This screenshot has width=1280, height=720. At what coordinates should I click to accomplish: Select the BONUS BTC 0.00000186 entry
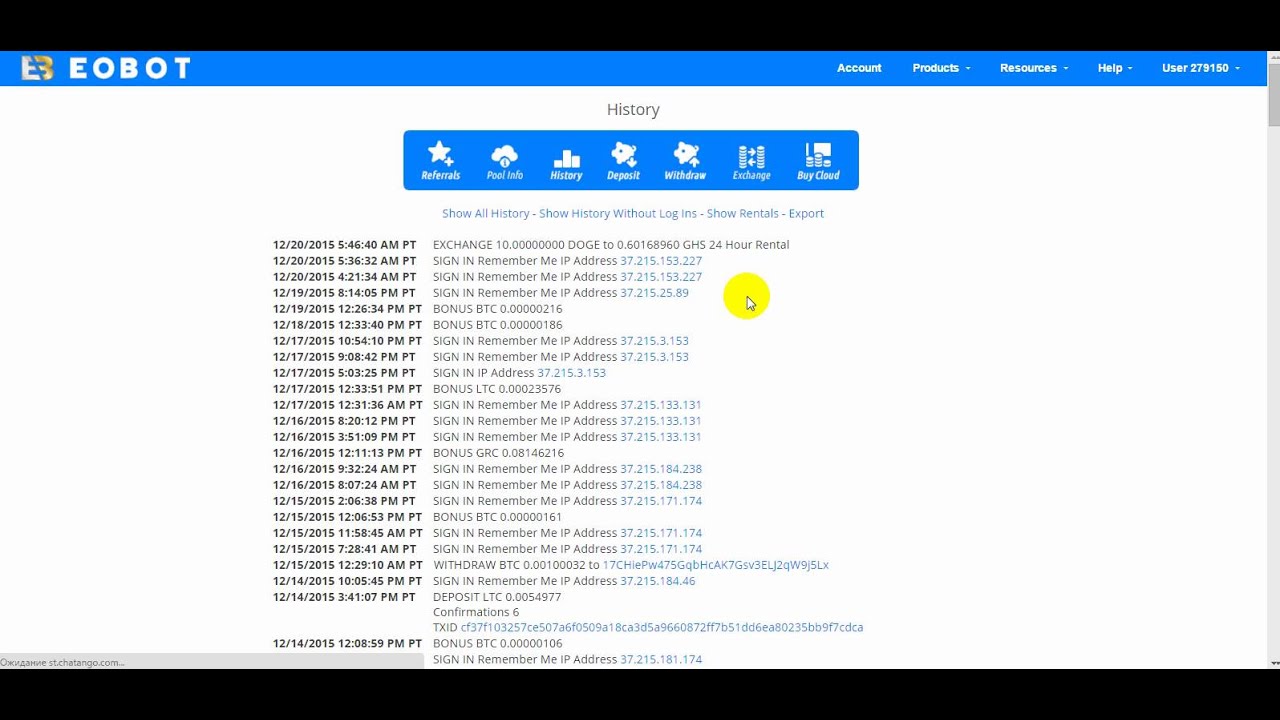pos(497,325)
